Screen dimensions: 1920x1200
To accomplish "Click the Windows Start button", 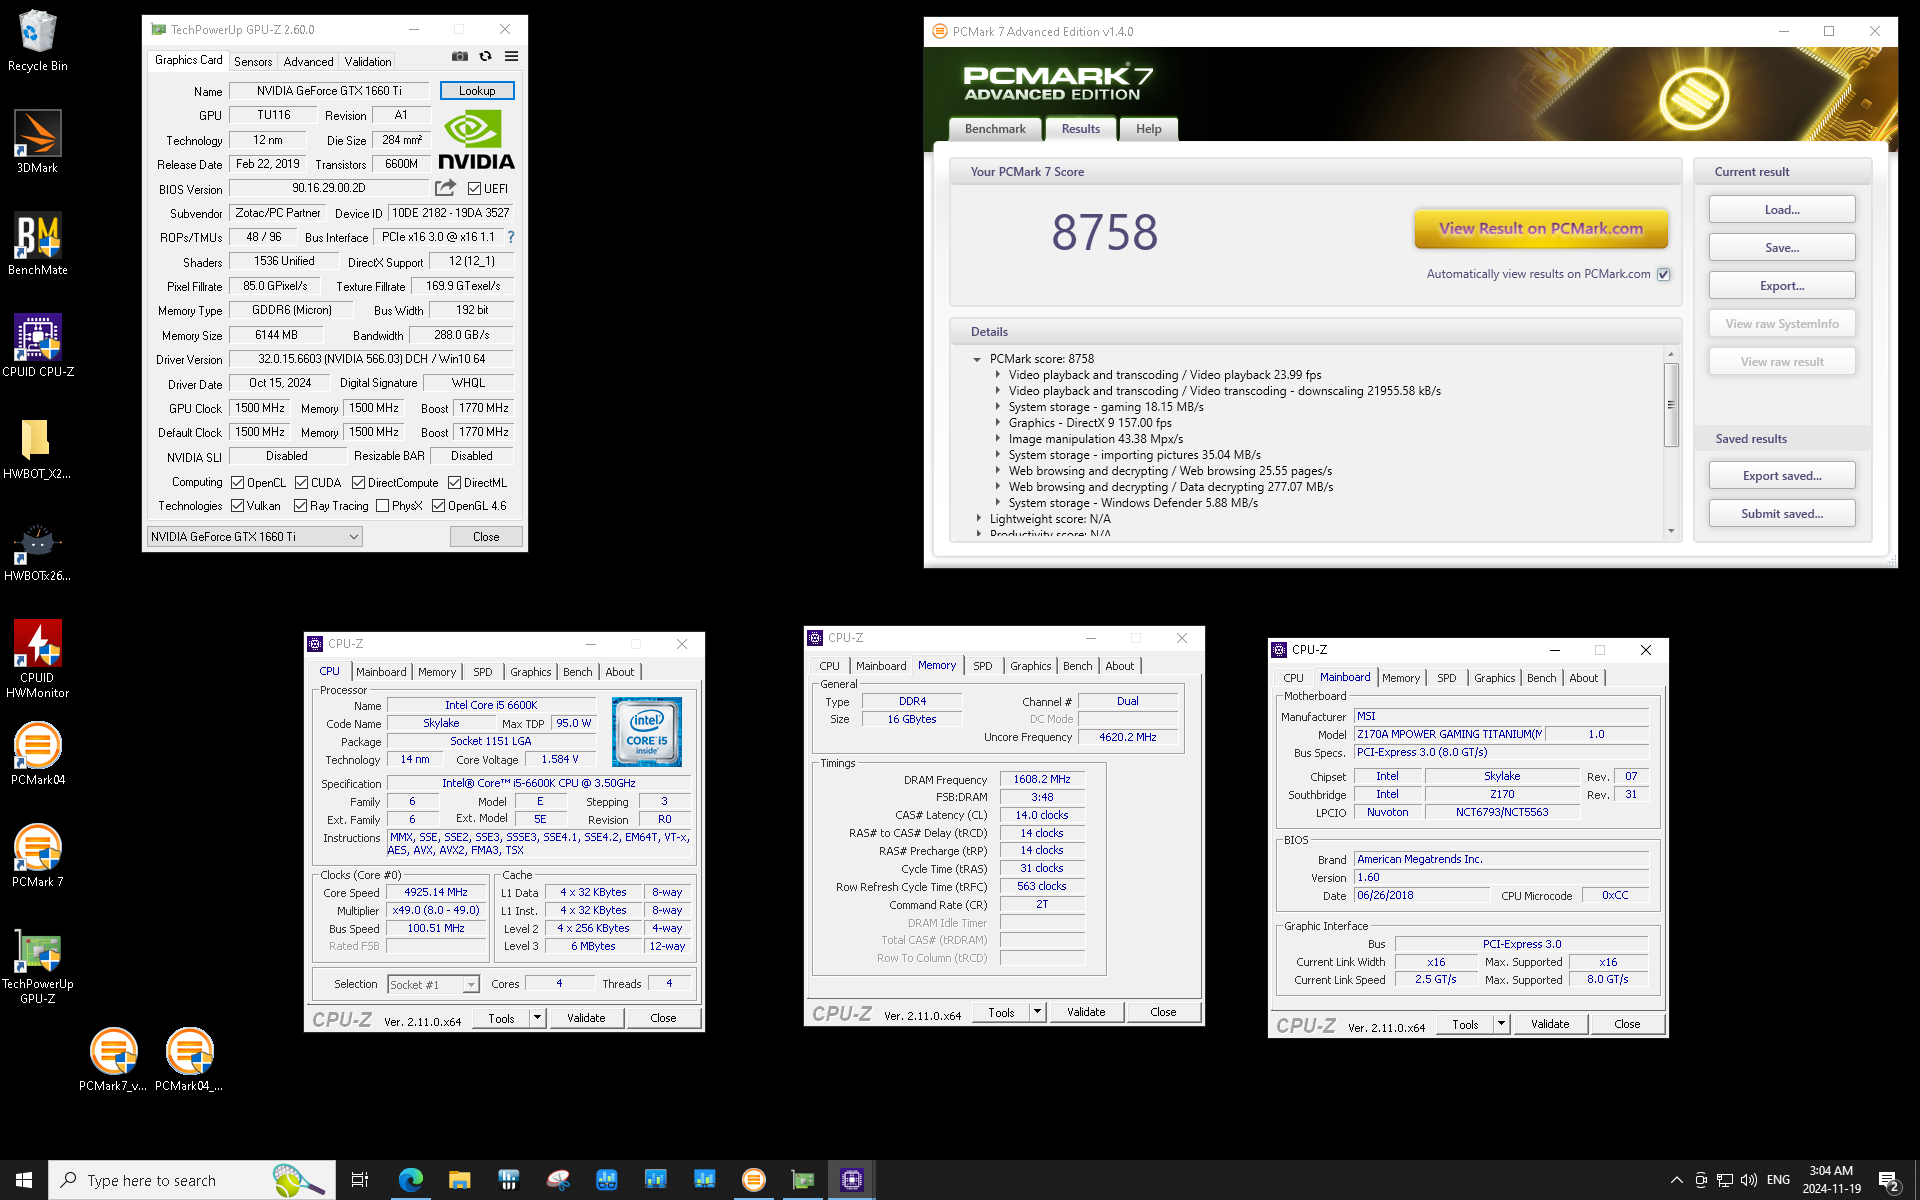I will (x=24, y=1180).
